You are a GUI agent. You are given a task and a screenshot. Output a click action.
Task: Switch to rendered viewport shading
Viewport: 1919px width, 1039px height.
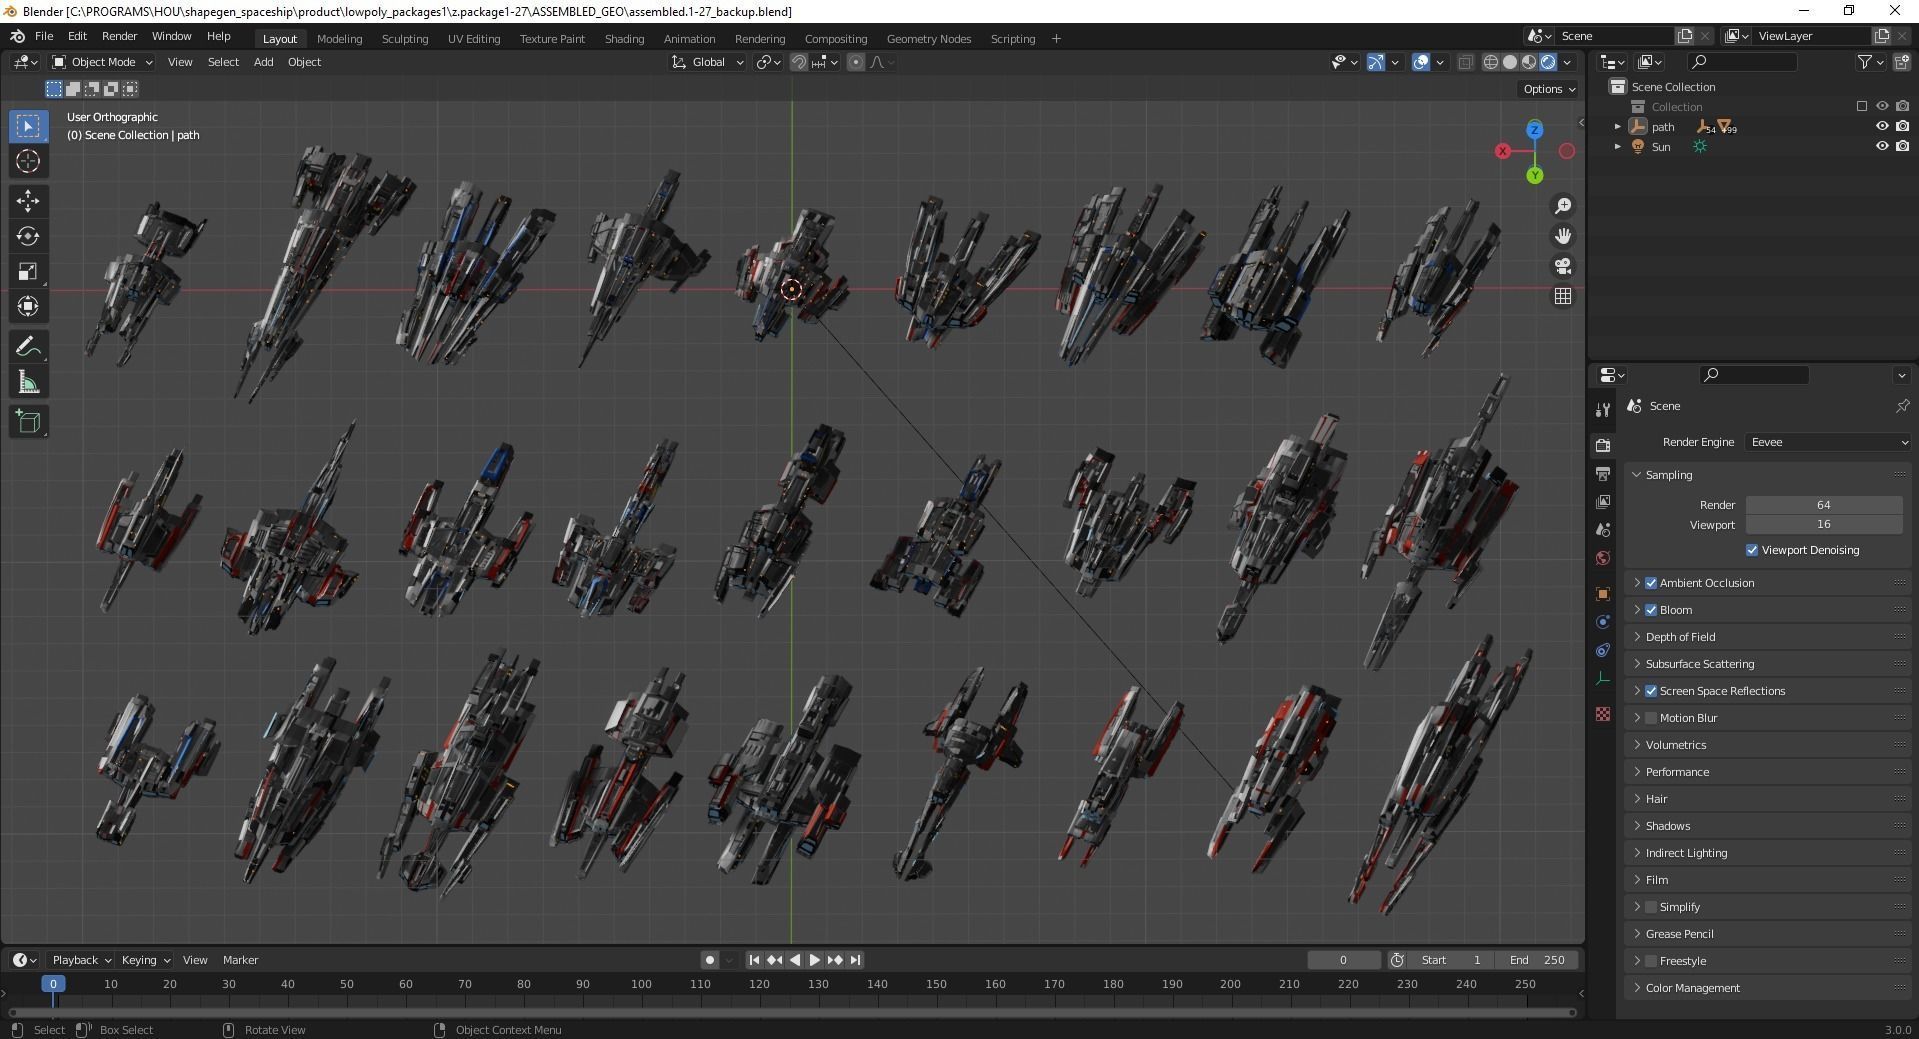[x=1548, y=62]
